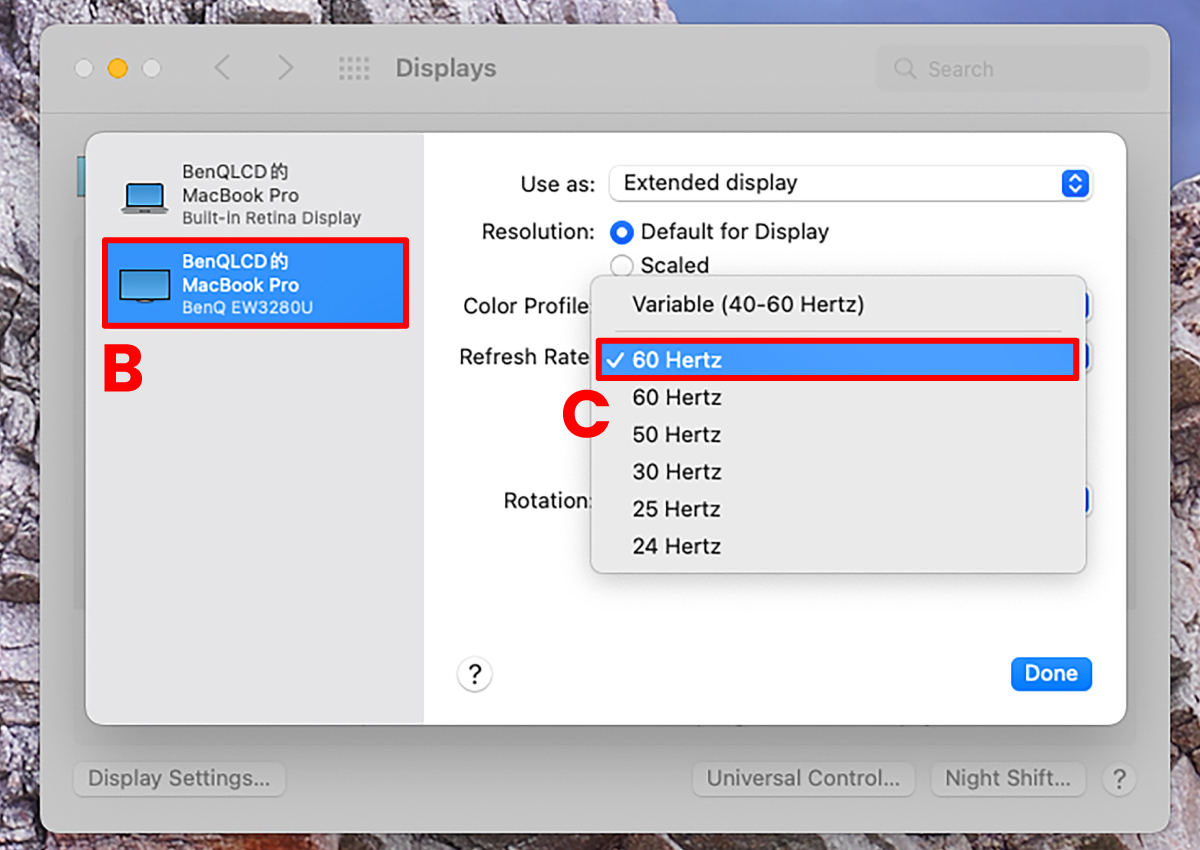Click the help icon near Night Shift
The image size is (1200, 850).
pyautogui.click(x=1118, y=779)
